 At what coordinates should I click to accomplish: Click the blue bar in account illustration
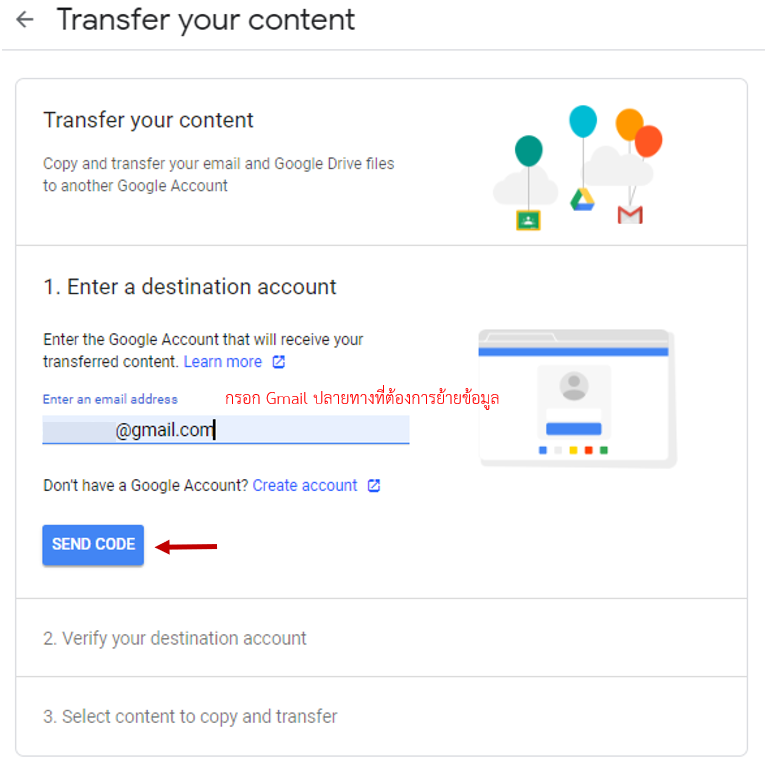tap(573, 429)
